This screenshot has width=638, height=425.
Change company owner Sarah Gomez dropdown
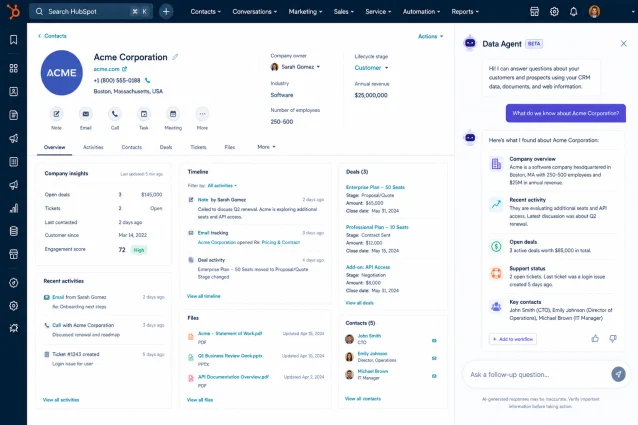pos(295,67)
